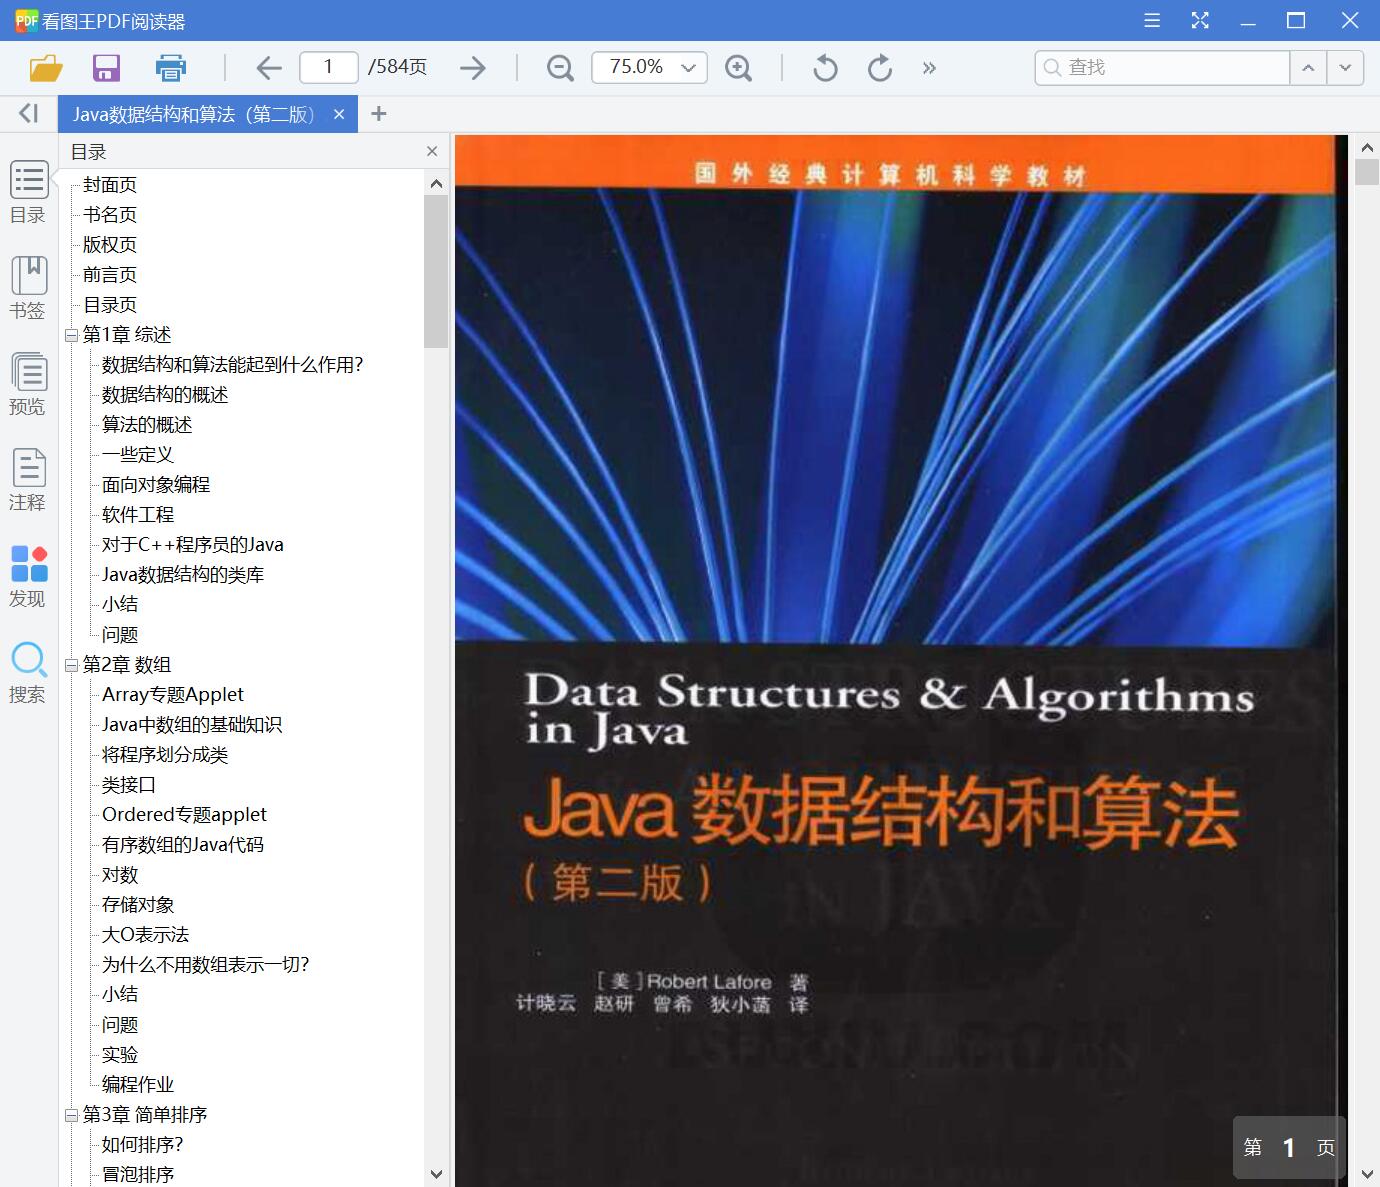
Task: Collapse the 第2章 数组 tree node
Action: point(71,665)
